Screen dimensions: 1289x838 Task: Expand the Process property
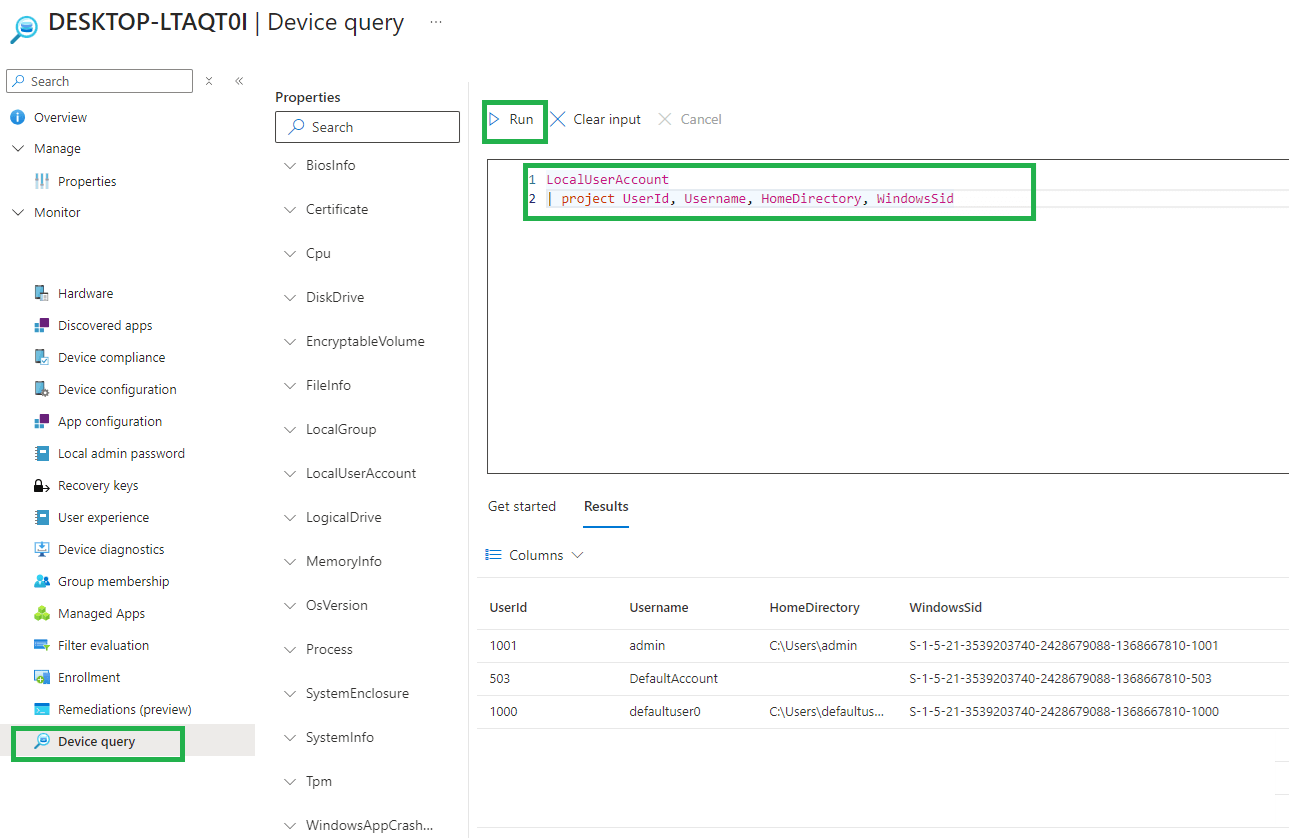[290, 649]
